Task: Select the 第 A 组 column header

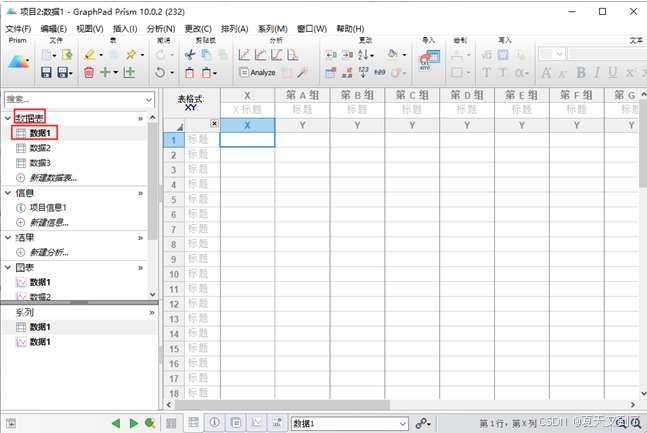Action: point(302,95)
